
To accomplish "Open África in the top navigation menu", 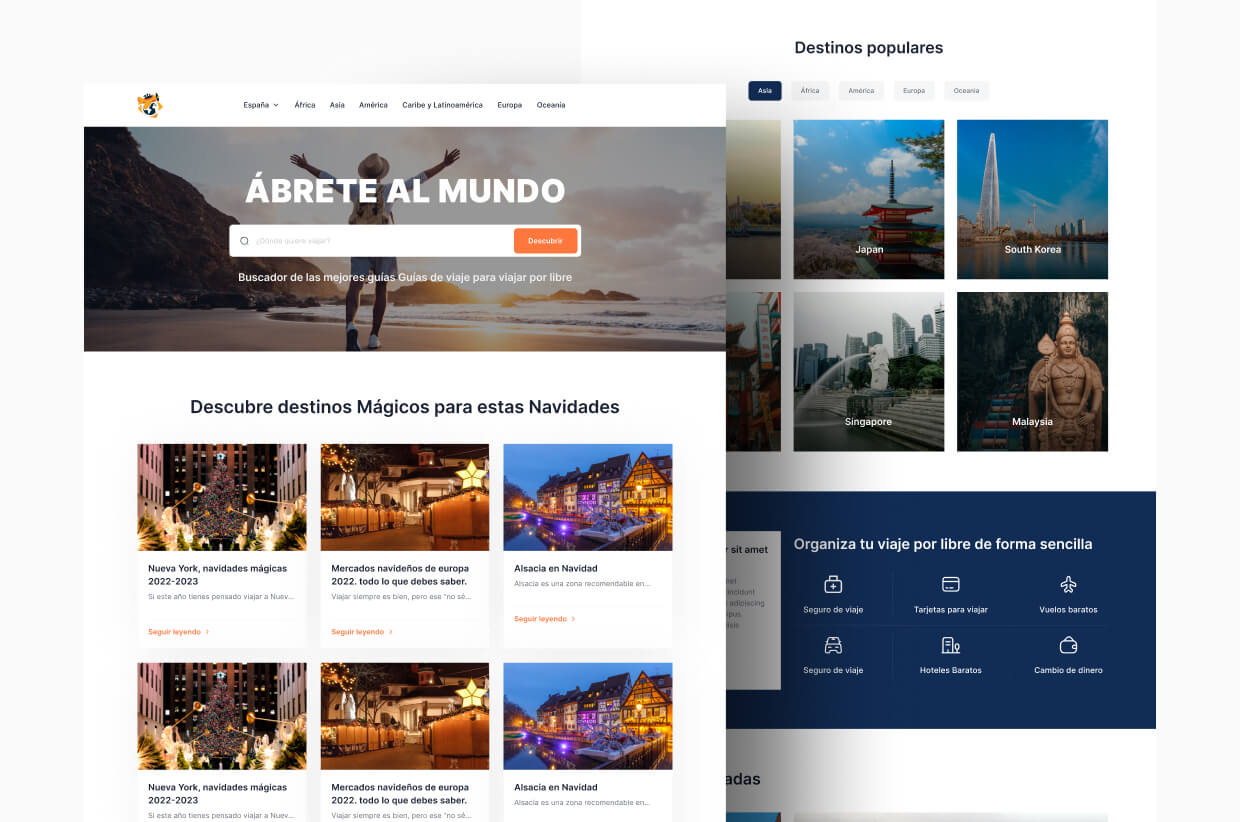I will coord(305,105).
